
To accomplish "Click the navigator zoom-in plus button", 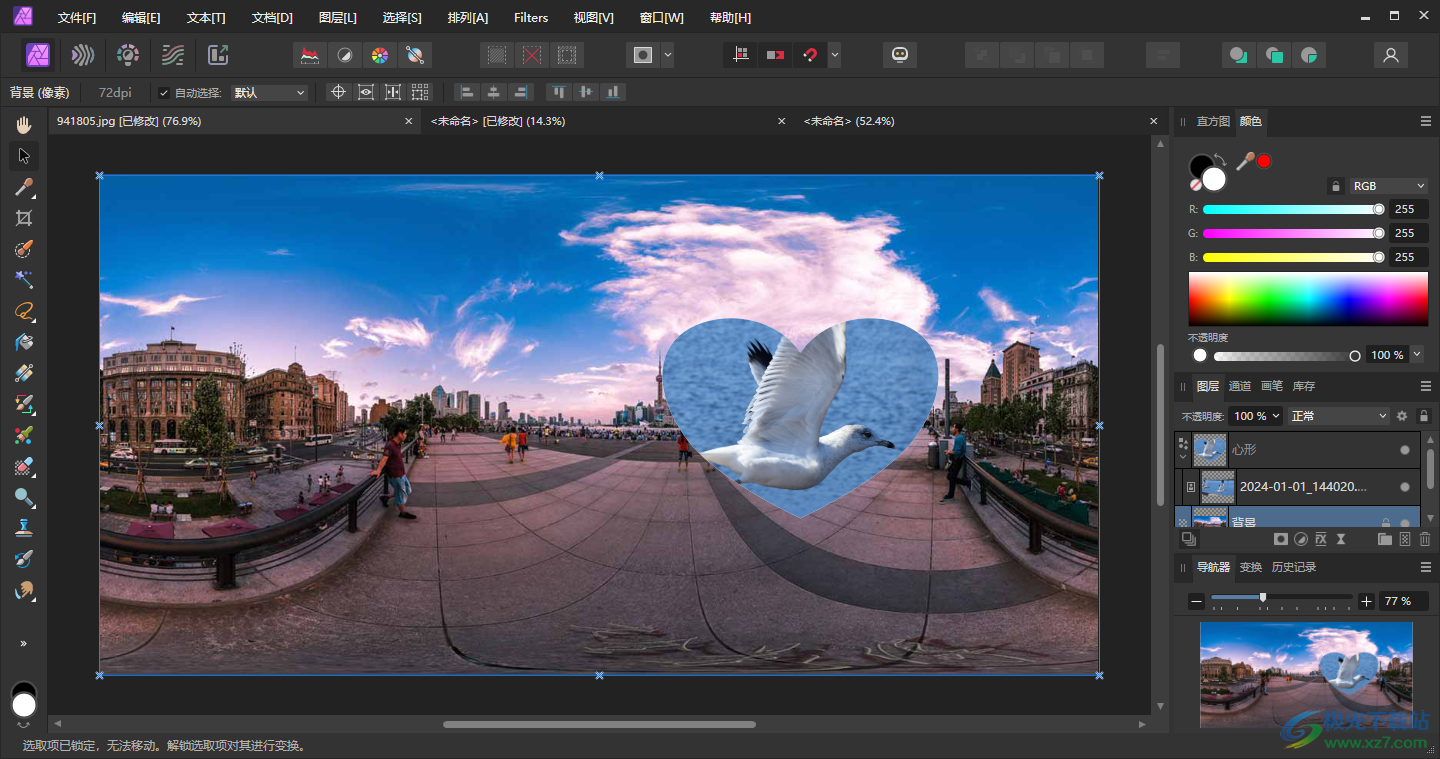I will point(1366,601).
